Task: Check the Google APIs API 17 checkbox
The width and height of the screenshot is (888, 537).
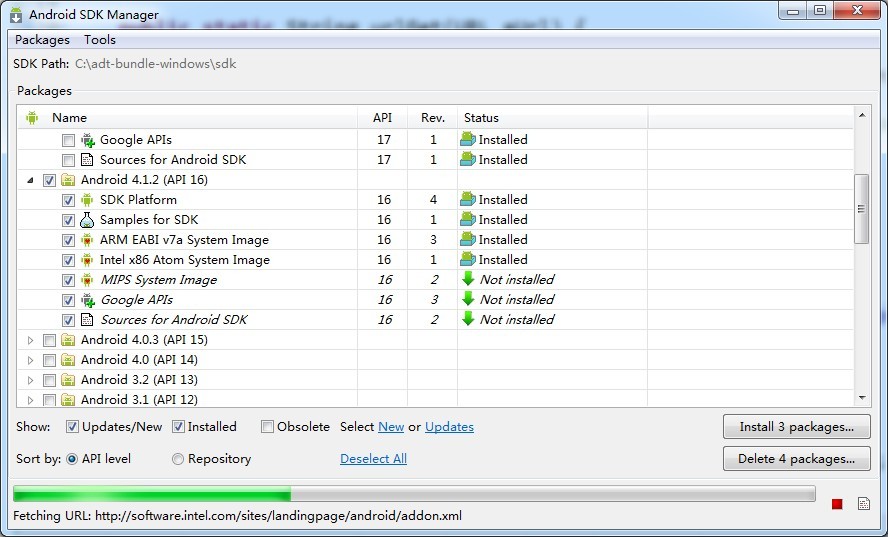Action: (68, 140)
